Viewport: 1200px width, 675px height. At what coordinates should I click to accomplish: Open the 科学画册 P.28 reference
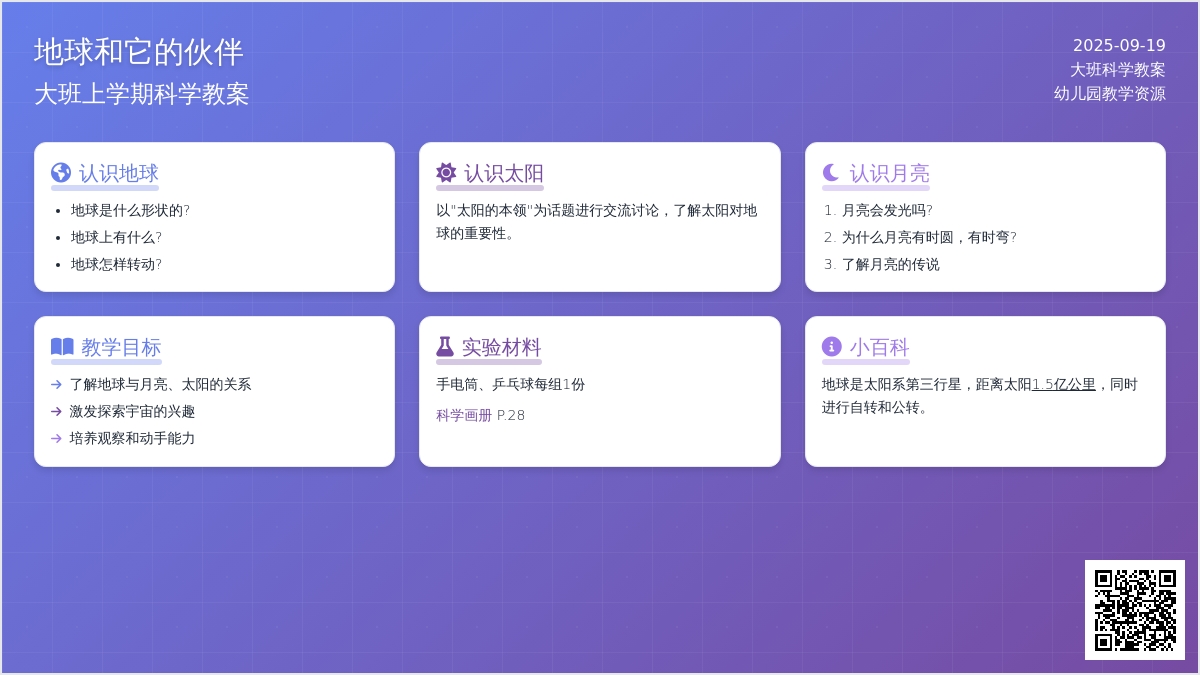click(480, 416)
